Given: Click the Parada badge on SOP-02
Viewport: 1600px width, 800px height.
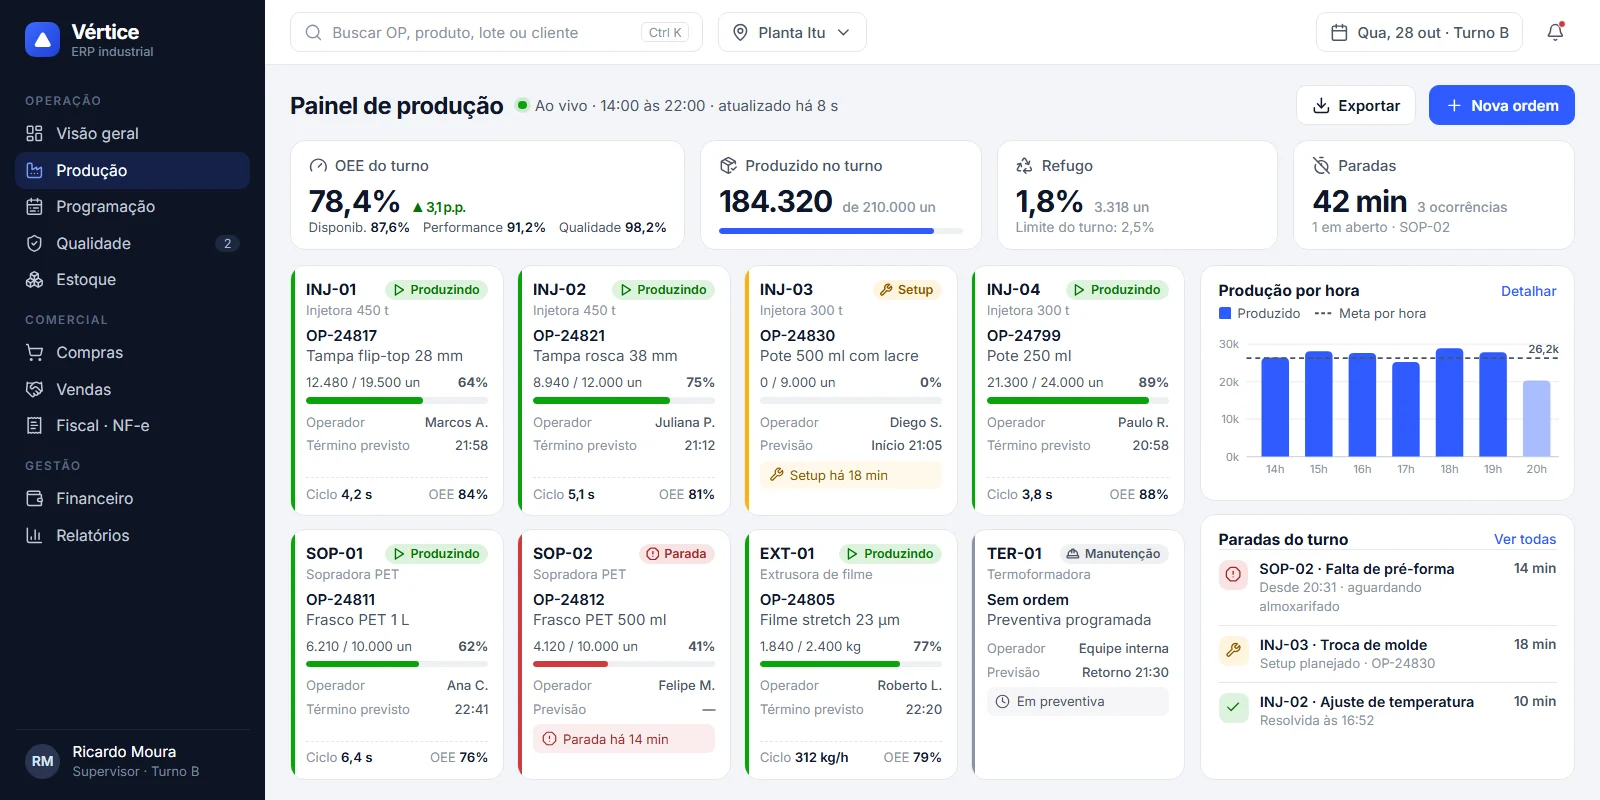Looking at the screenshot, I should click(x=677, y=554).
